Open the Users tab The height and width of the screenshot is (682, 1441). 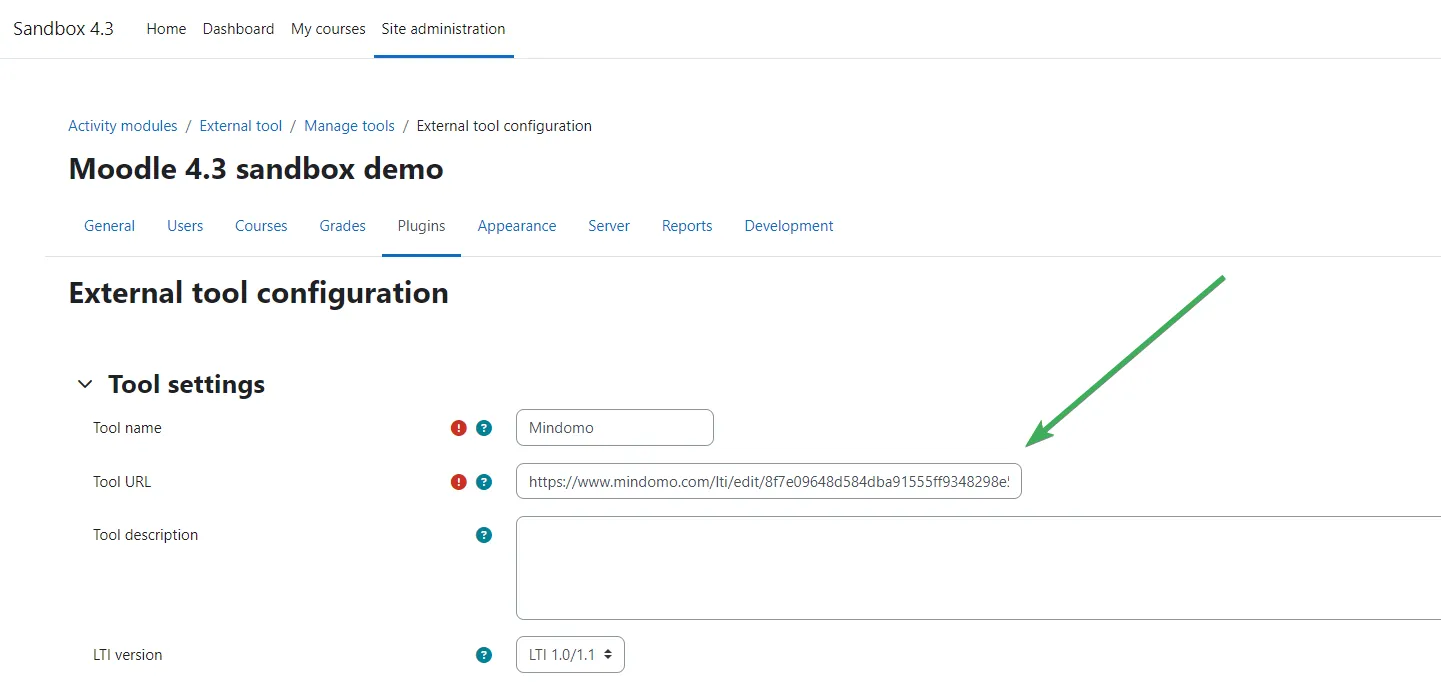[x=185, y=226]
